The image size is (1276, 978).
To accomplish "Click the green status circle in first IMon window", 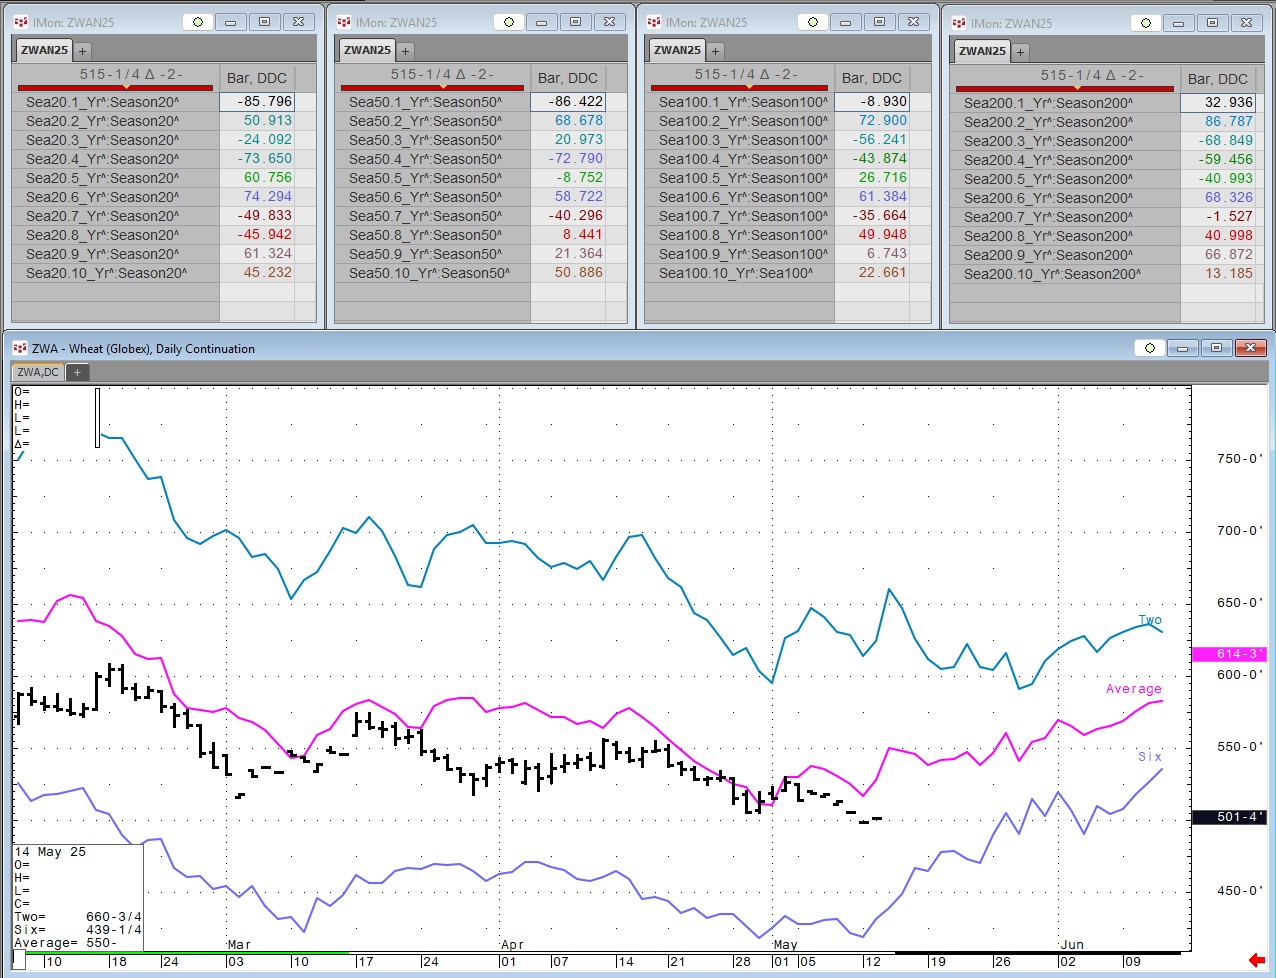I will point(197,22).
